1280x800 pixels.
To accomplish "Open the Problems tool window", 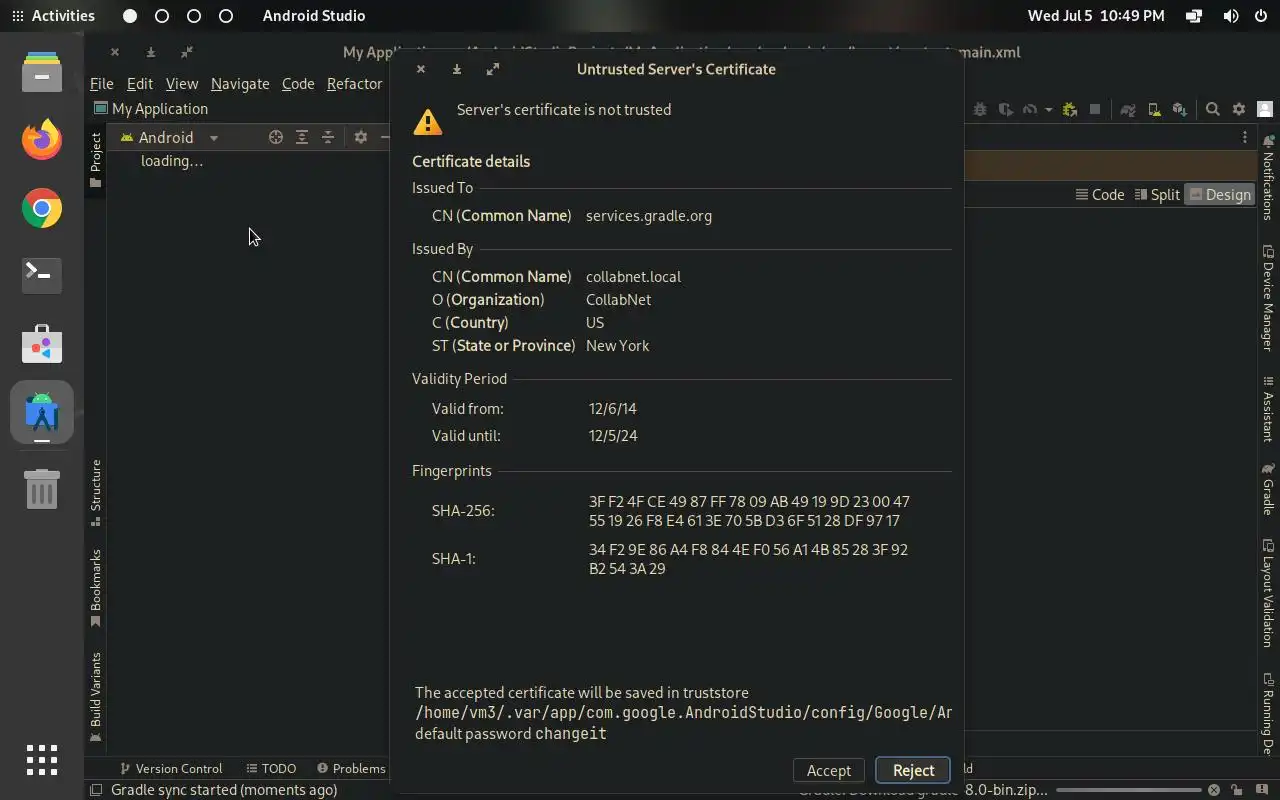I will [351, 768].
